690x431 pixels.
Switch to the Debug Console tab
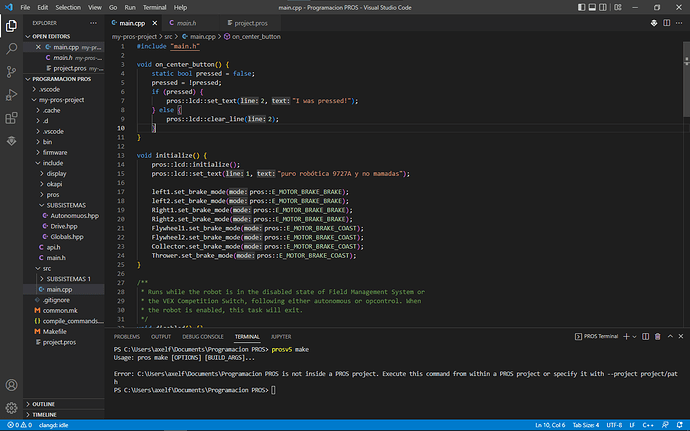(203, 337)
